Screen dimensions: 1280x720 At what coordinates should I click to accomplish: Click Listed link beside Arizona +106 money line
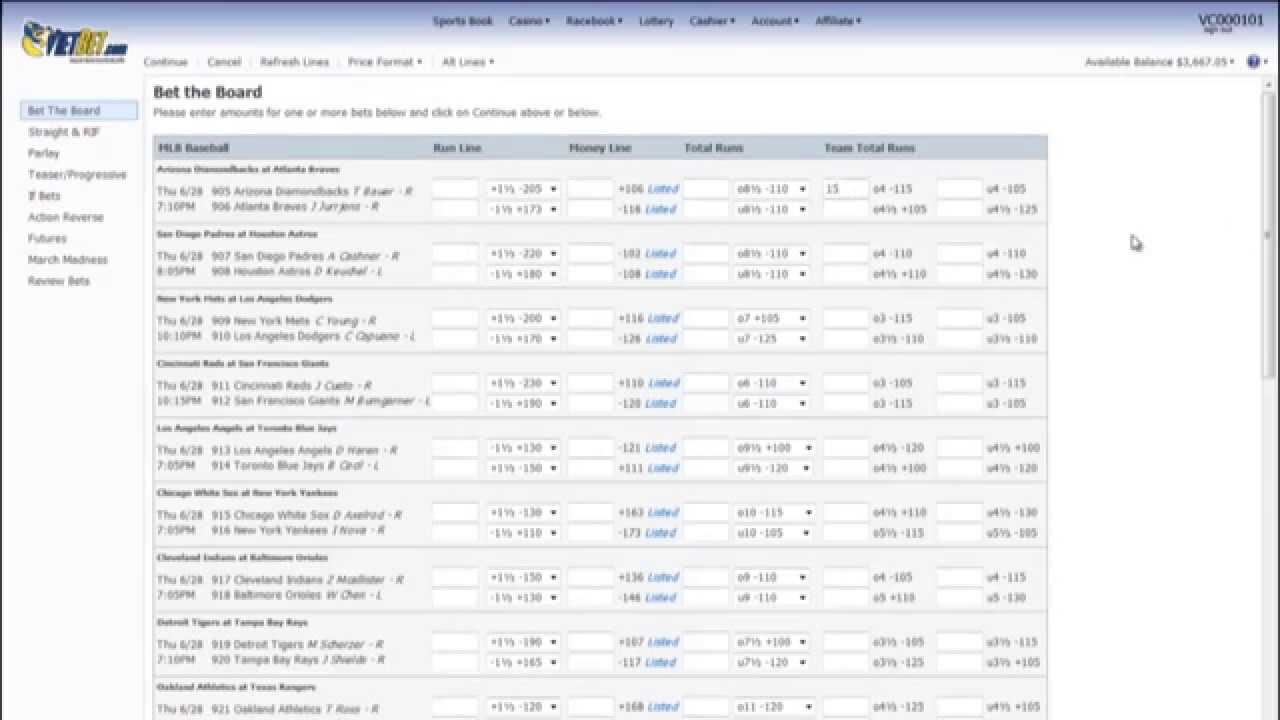663,189
